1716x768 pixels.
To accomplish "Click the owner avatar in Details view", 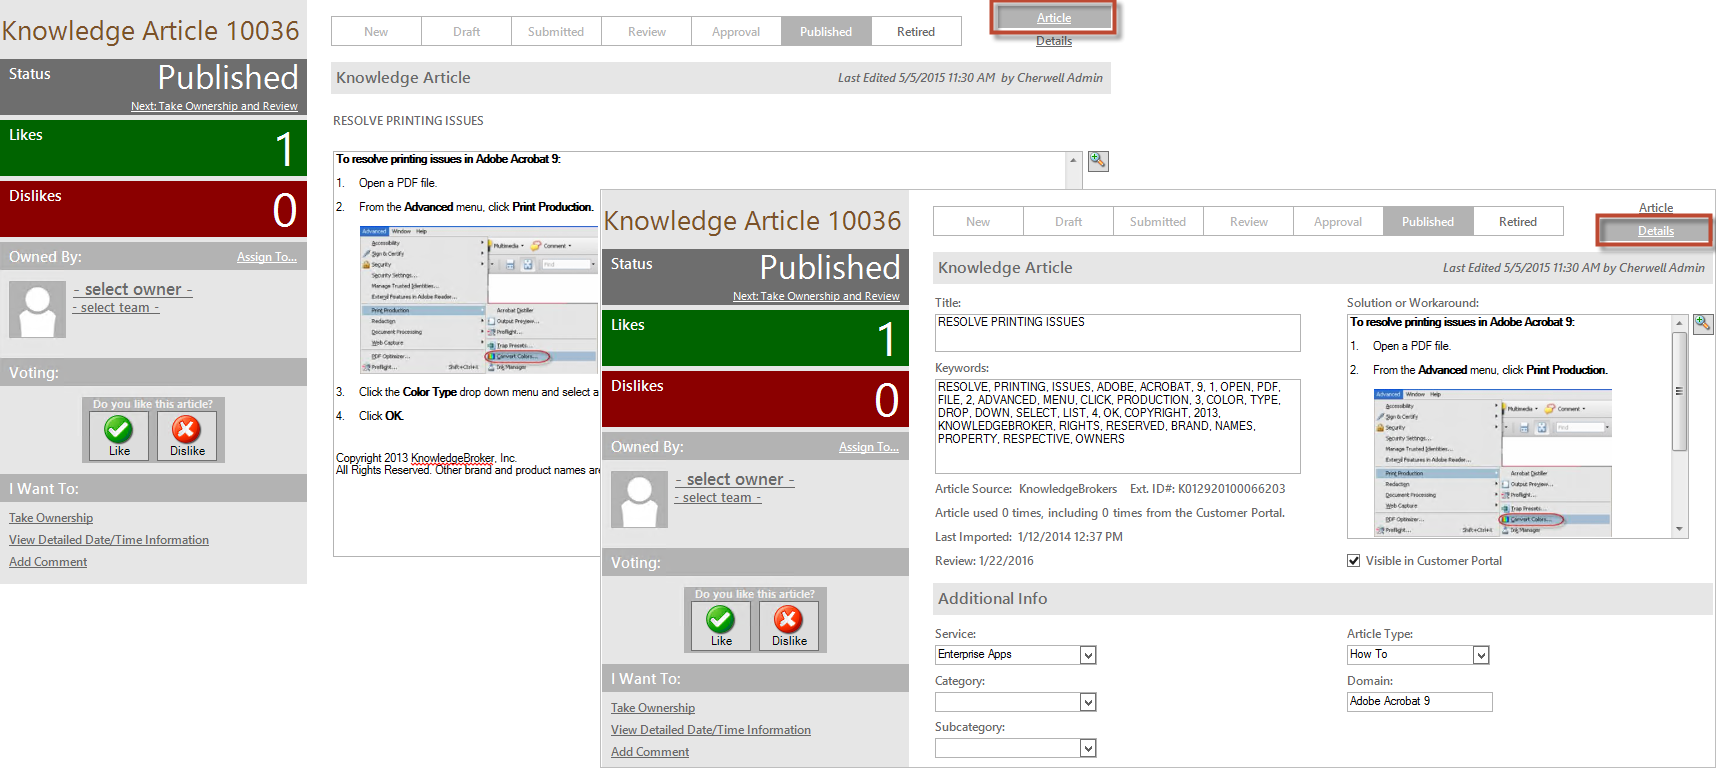I will pyautogui.click(x=639, y=499).
